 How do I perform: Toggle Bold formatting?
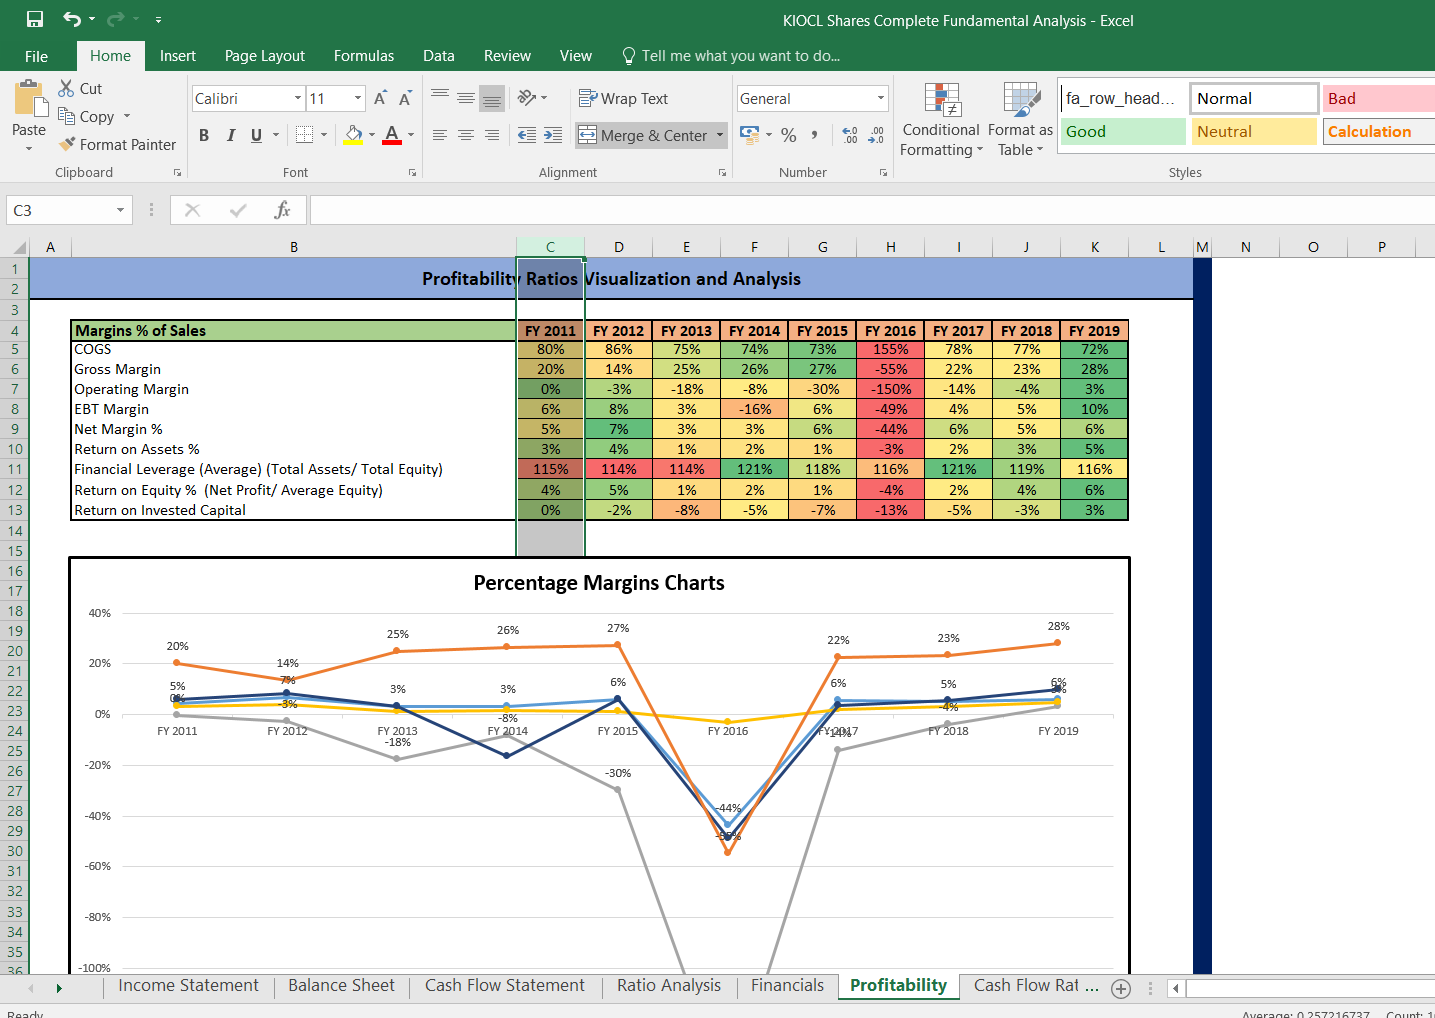tap(204, 135)
